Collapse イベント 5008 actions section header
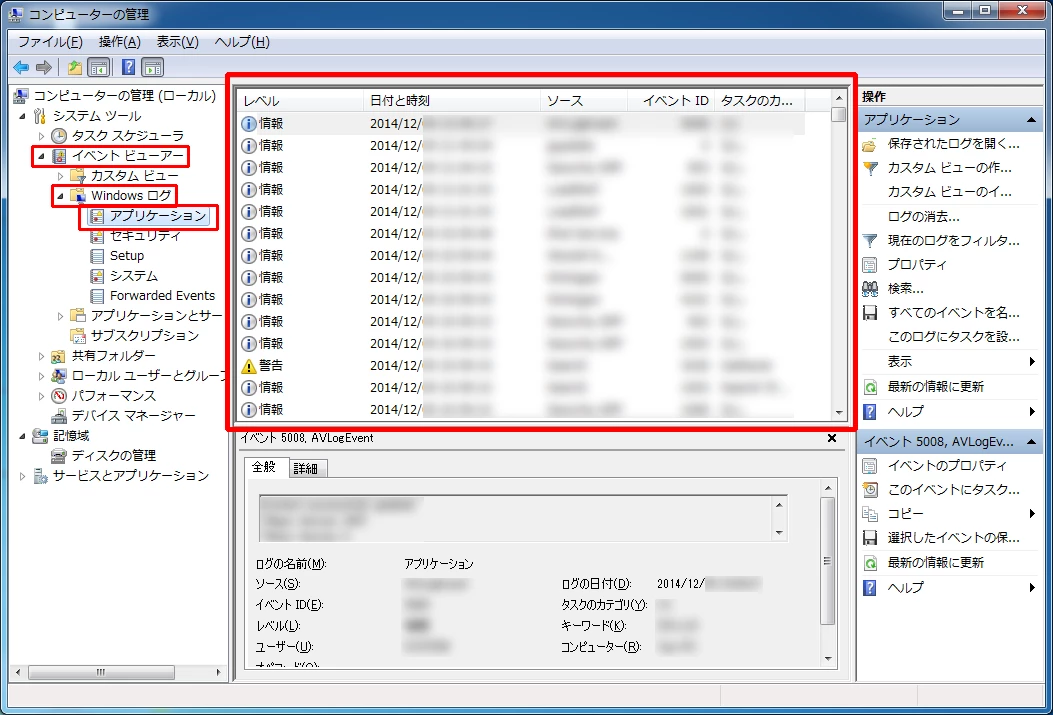The height and width of the screenshot is (715, 1053). coord(950,441)
